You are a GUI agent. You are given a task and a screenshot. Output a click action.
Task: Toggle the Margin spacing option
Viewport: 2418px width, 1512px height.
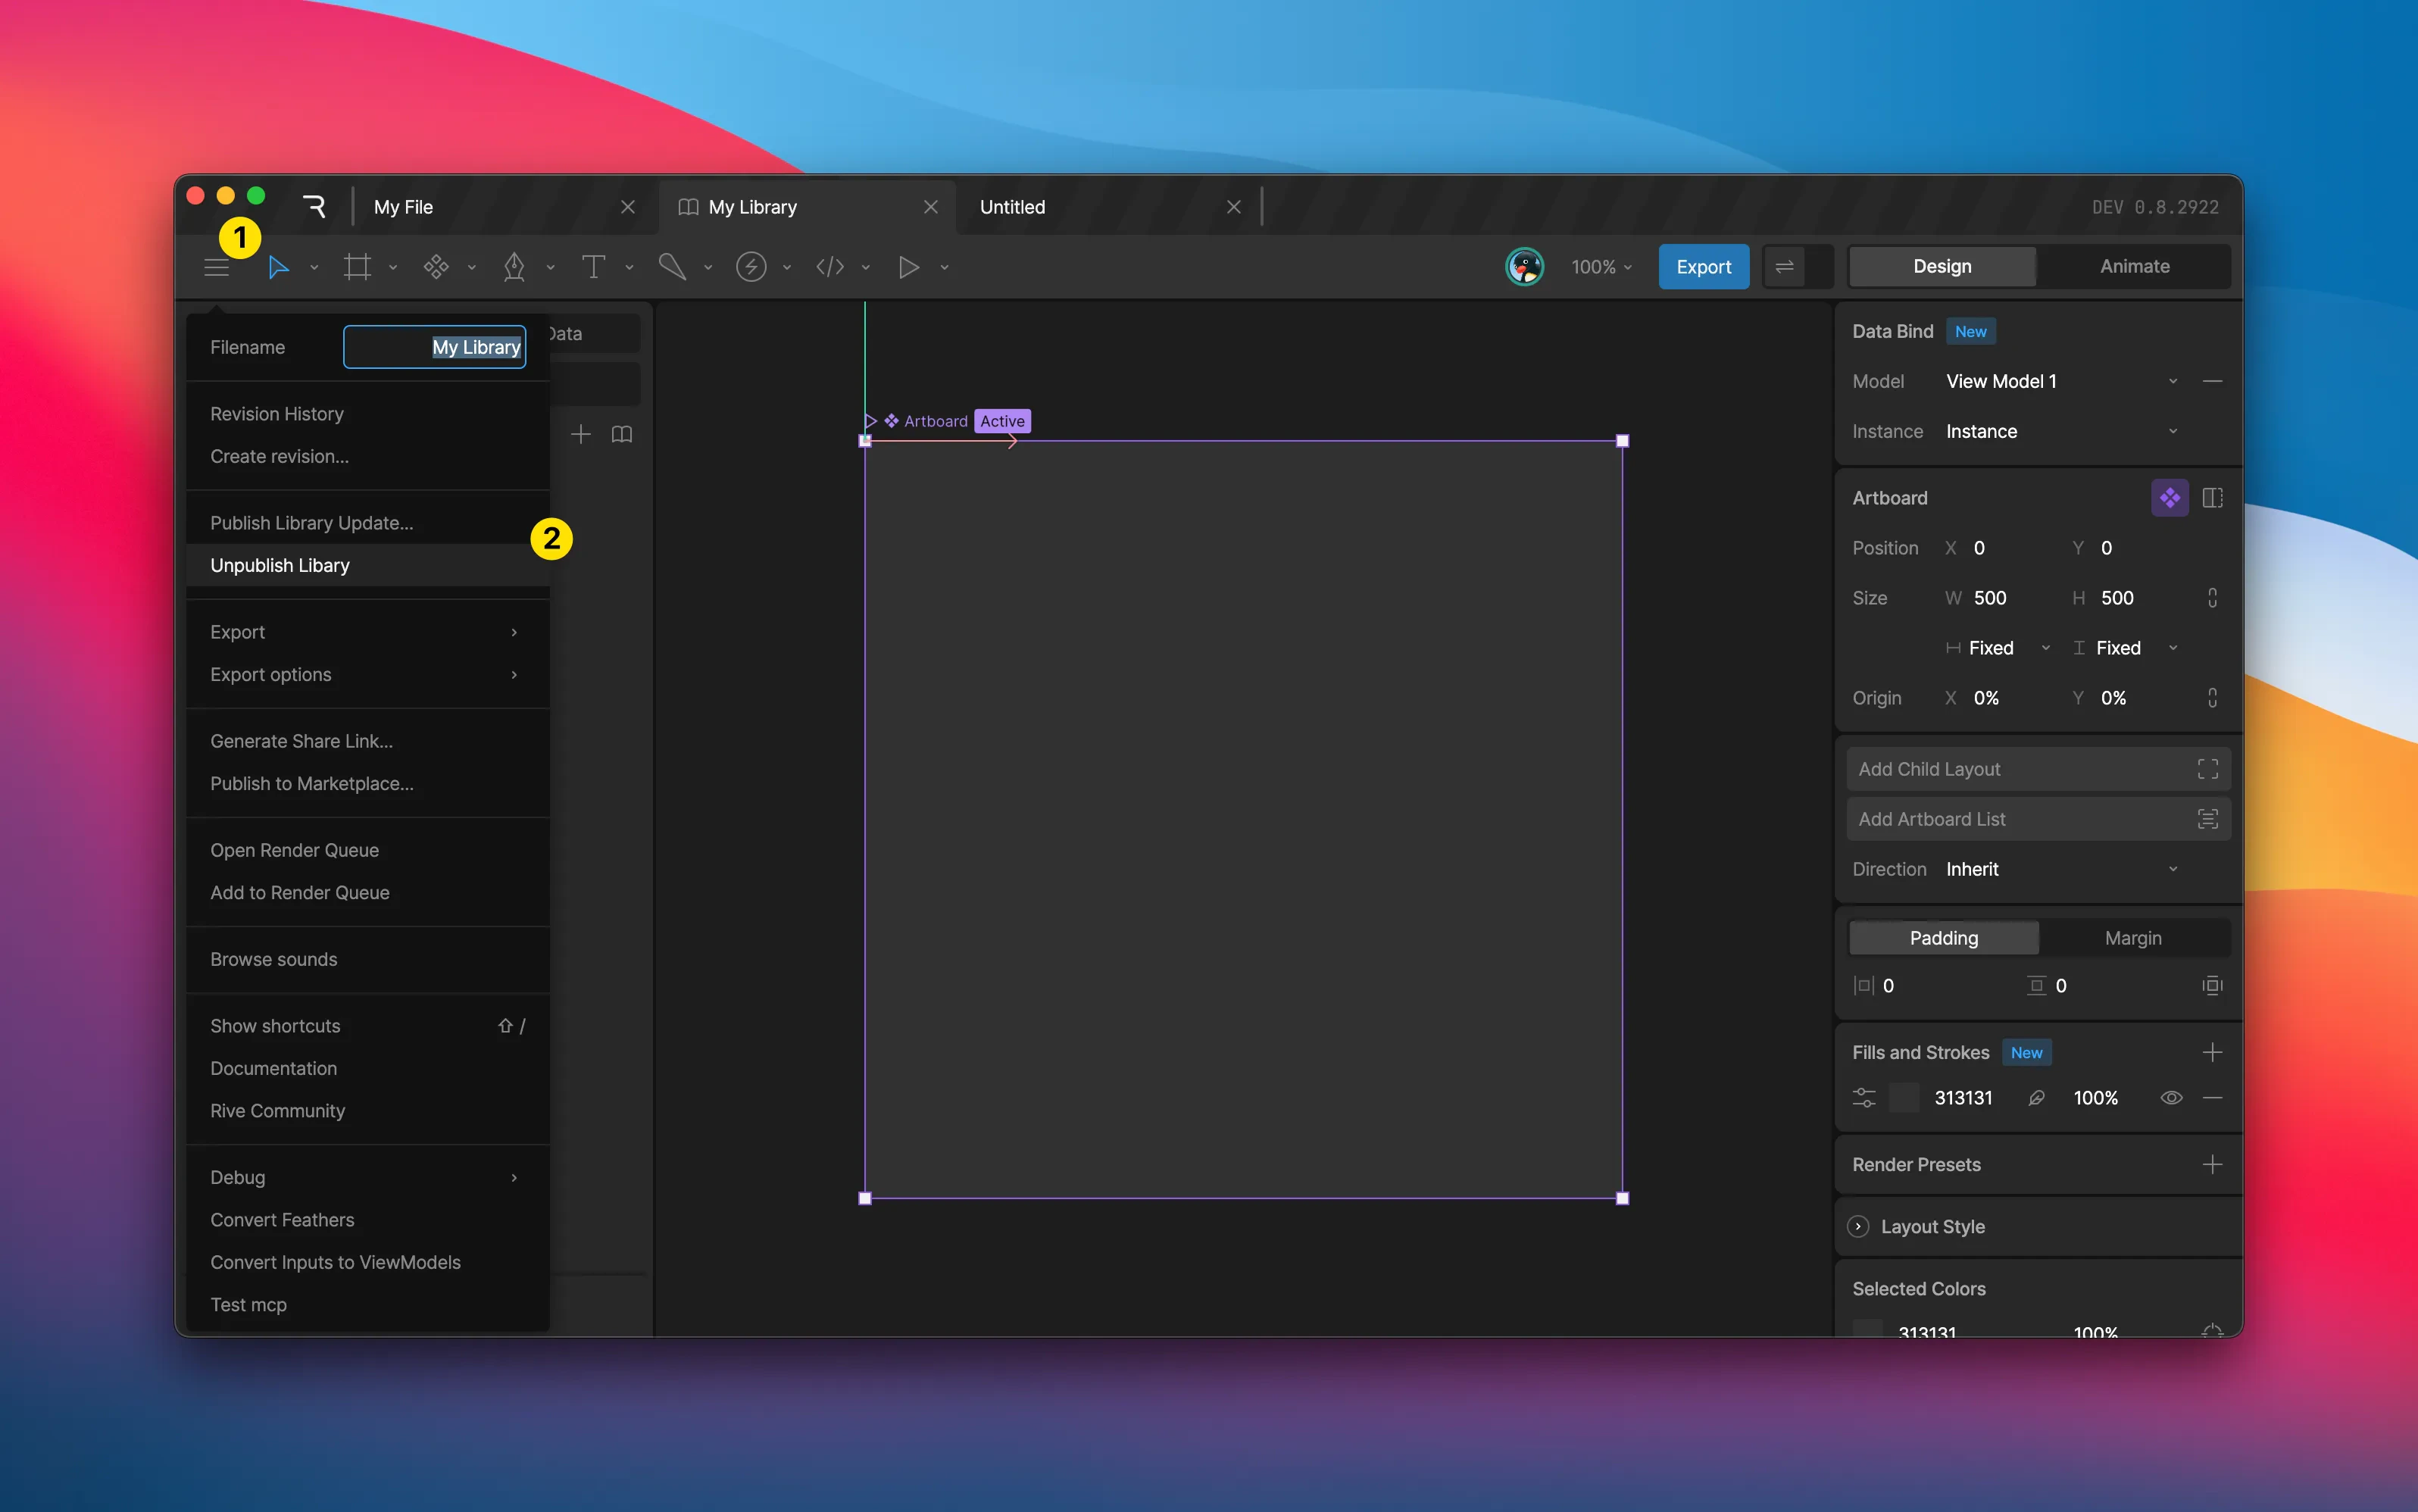click(2132, 938)
